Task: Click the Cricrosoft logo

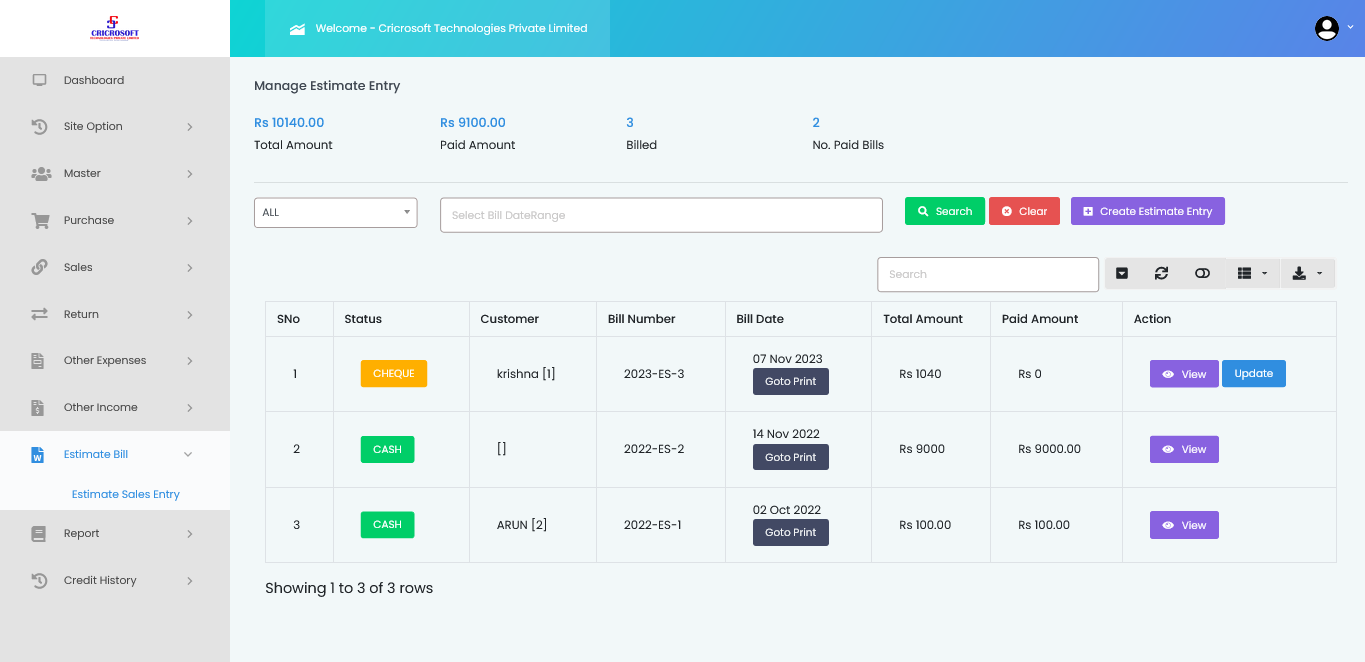Action: pos(115,28)
